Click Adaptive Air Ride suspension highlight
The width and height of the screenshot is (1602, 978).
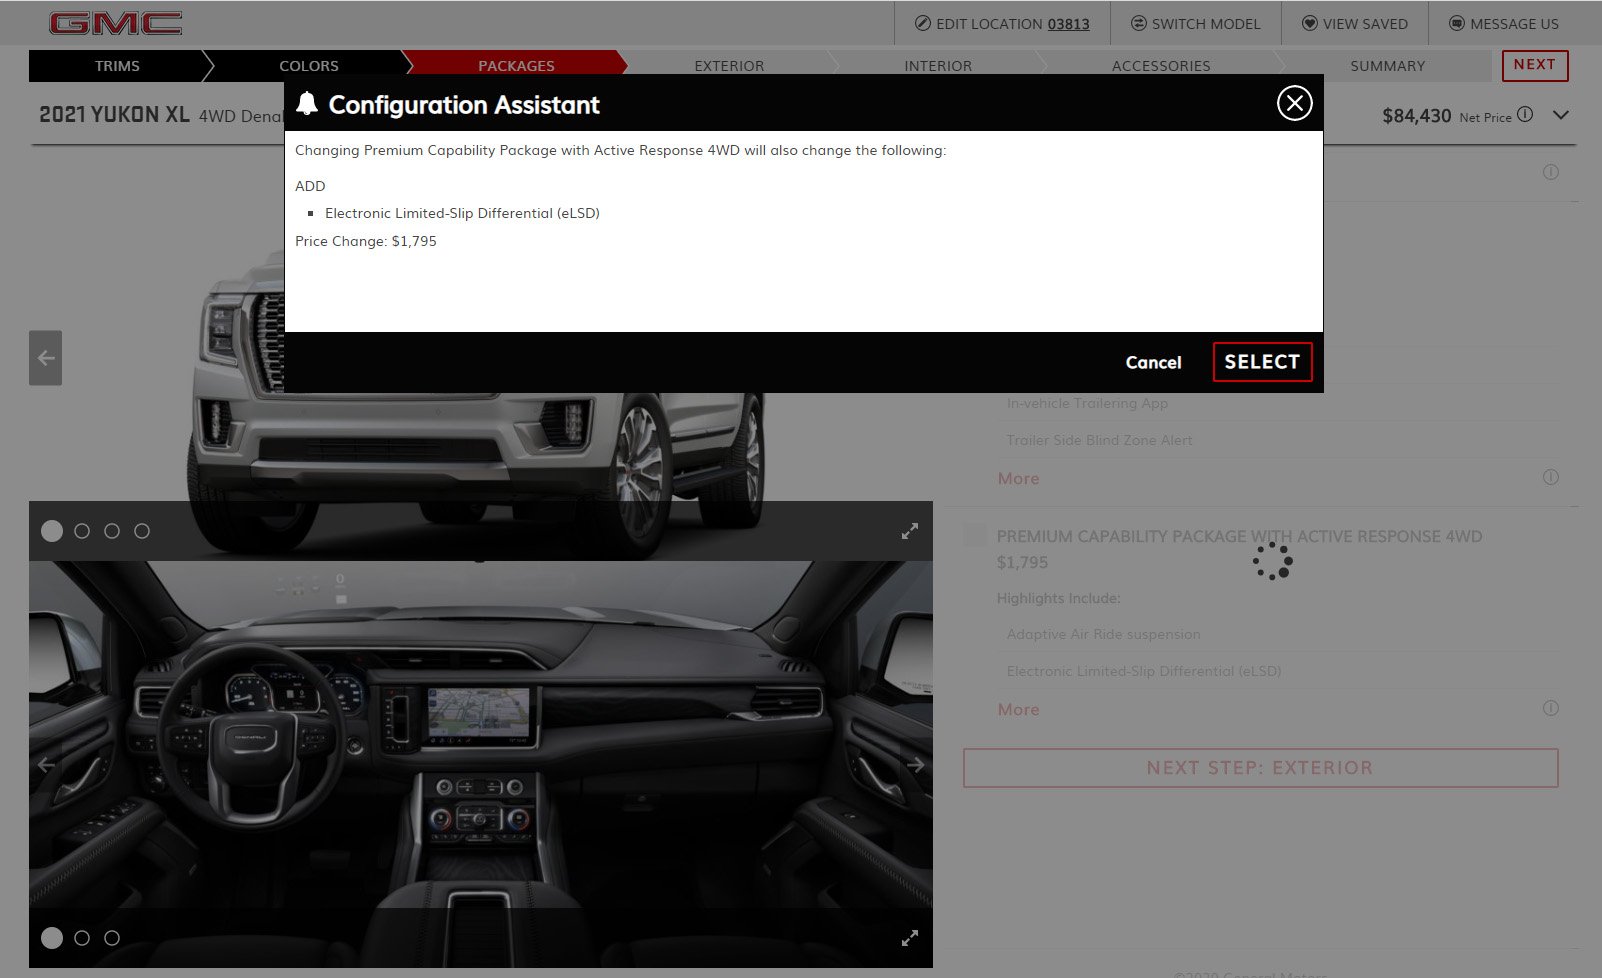1103,634
